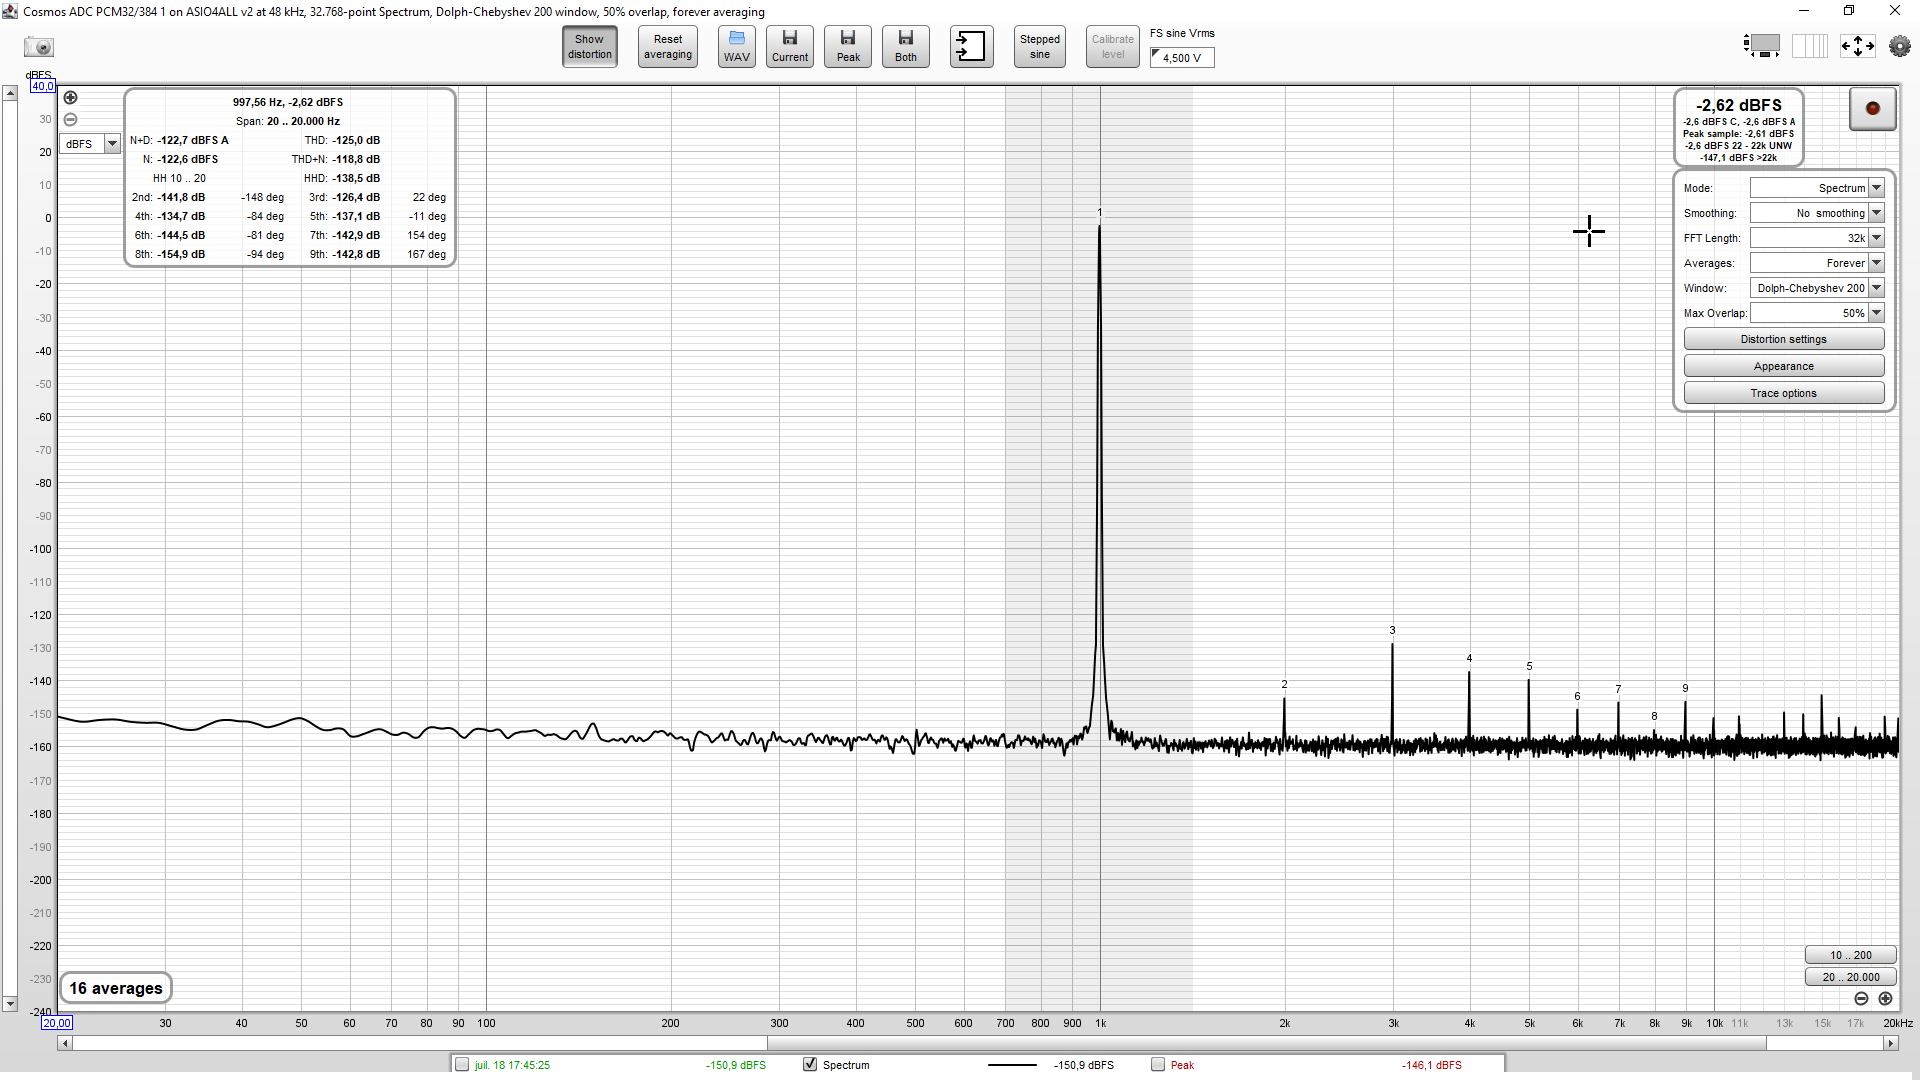Open the fit-to-window arrows icon
Screen dimensions: 1920x1080
1857,46
